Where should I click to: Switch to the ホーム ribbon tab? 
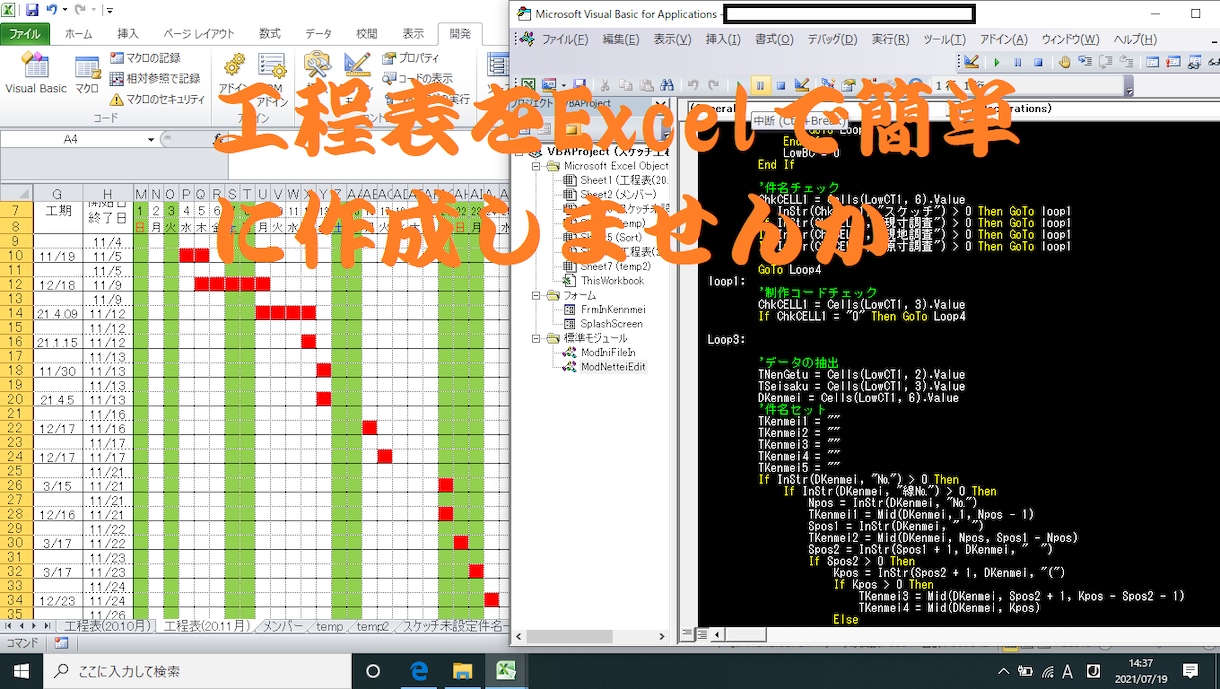[78, 33]
